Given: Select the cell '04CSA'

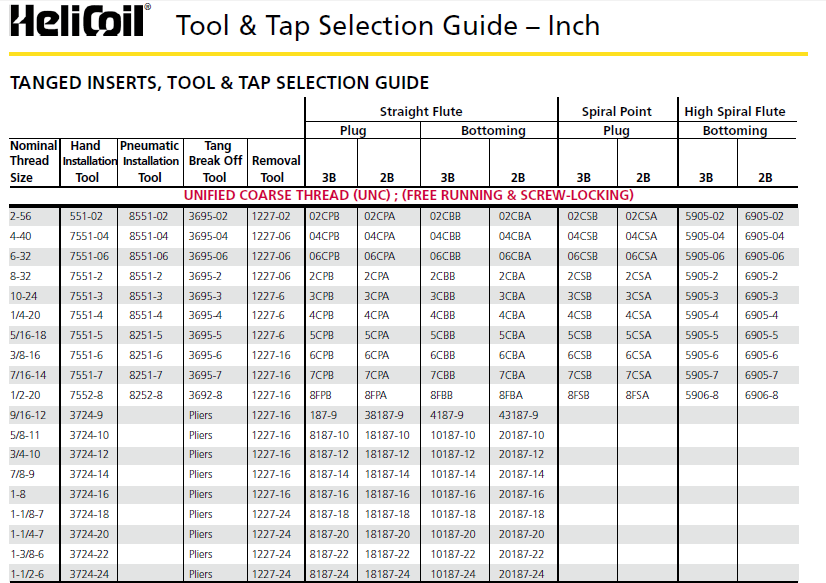Looking at the screenshot, I should (x=641, y=236).
